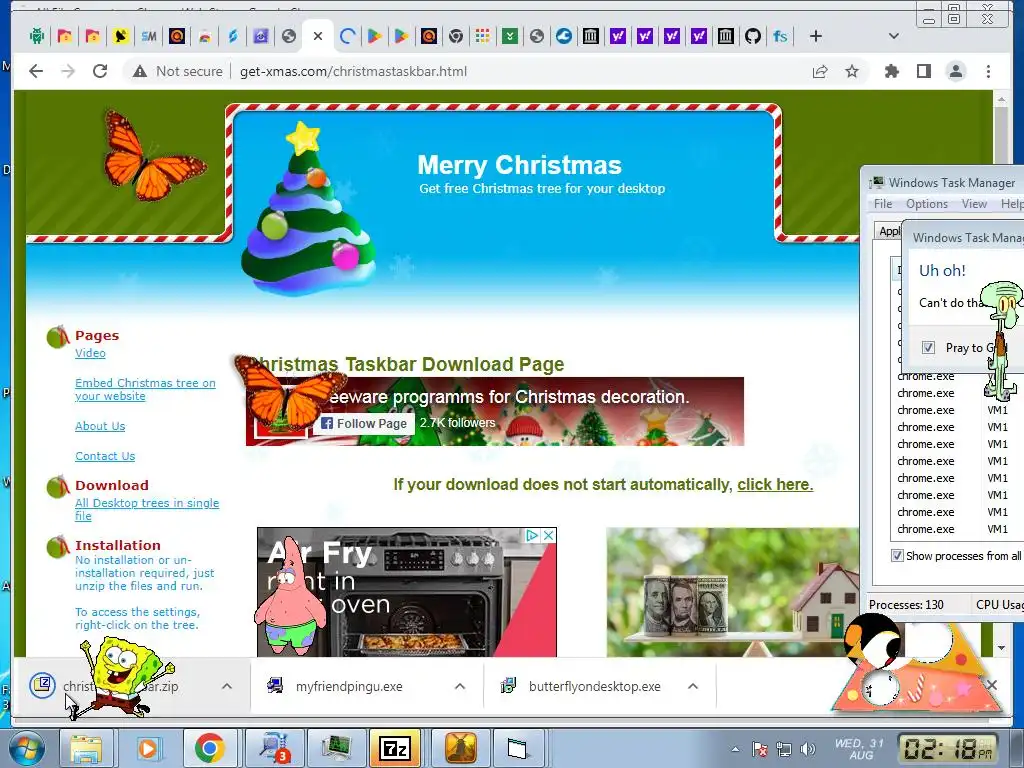Screen dimensions: 1024x768
Task: Reload the get-xmas.com page
Action: [100, 71]
